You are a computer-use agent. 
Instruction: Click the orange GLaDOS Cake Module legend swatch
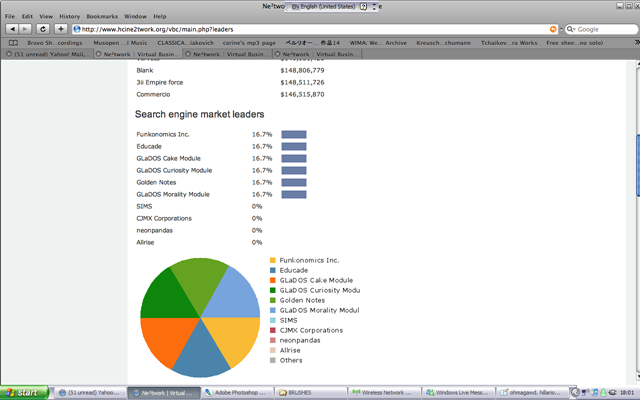click(273, 280)
